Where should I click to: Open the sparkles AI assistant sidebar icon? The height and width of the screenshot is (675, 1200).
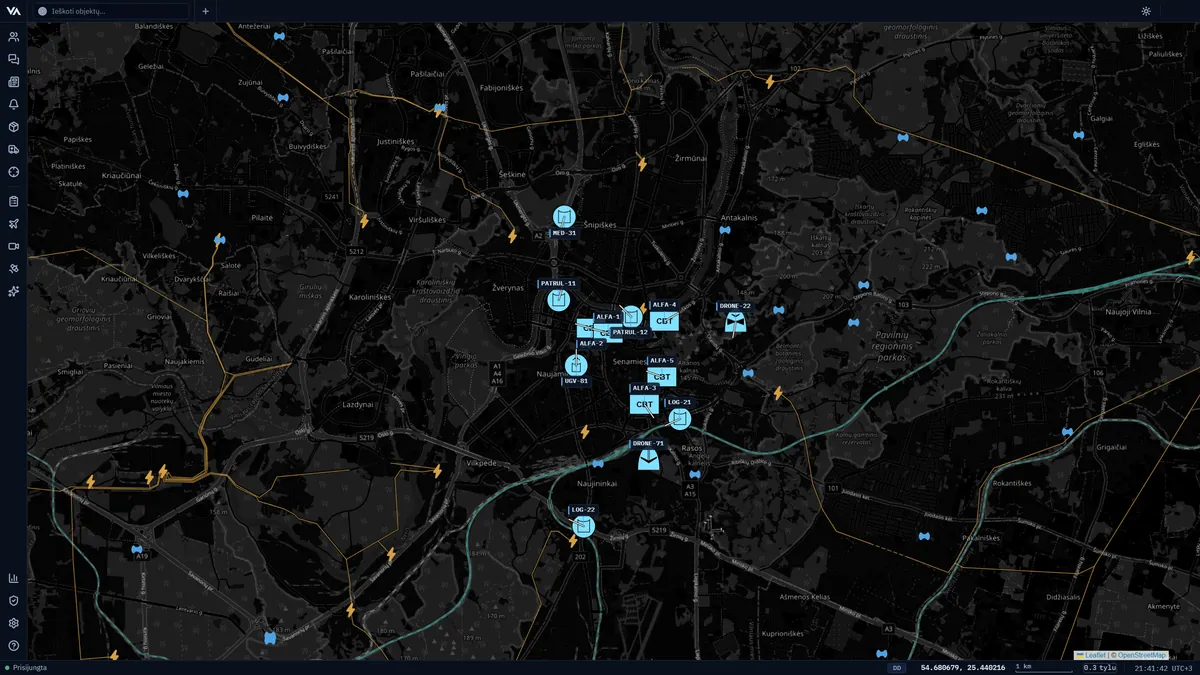pyautogui.click(x=14, y=291)
